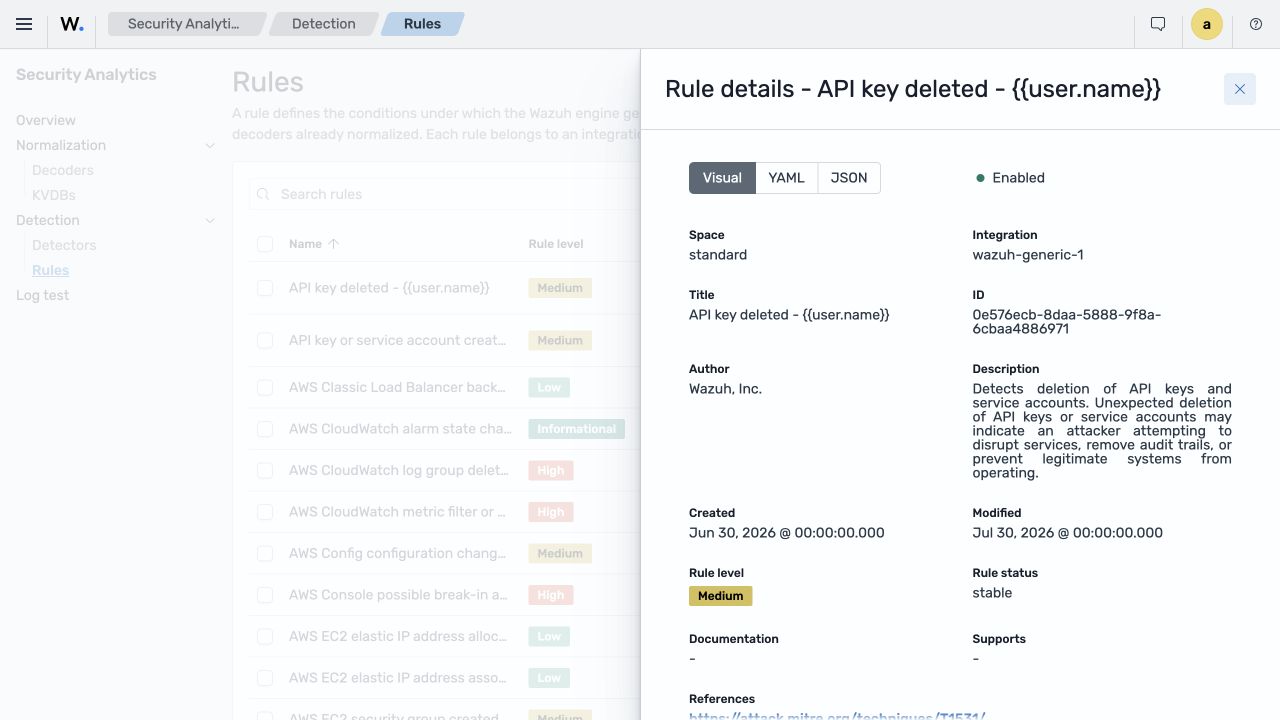Click the Created date value
Viewport: 1280px width, 720px height.
click(787, 533)
